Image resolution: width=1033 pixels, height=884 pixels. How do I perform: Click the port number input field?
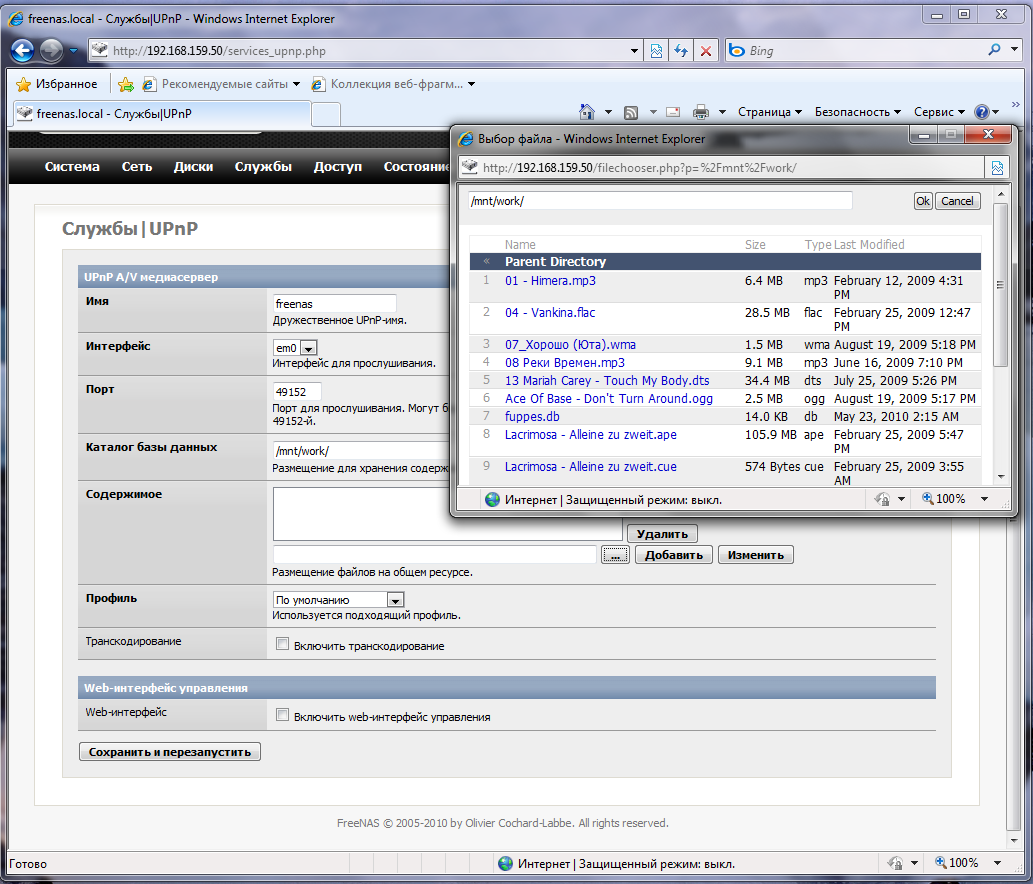click(x=297, y=392)
